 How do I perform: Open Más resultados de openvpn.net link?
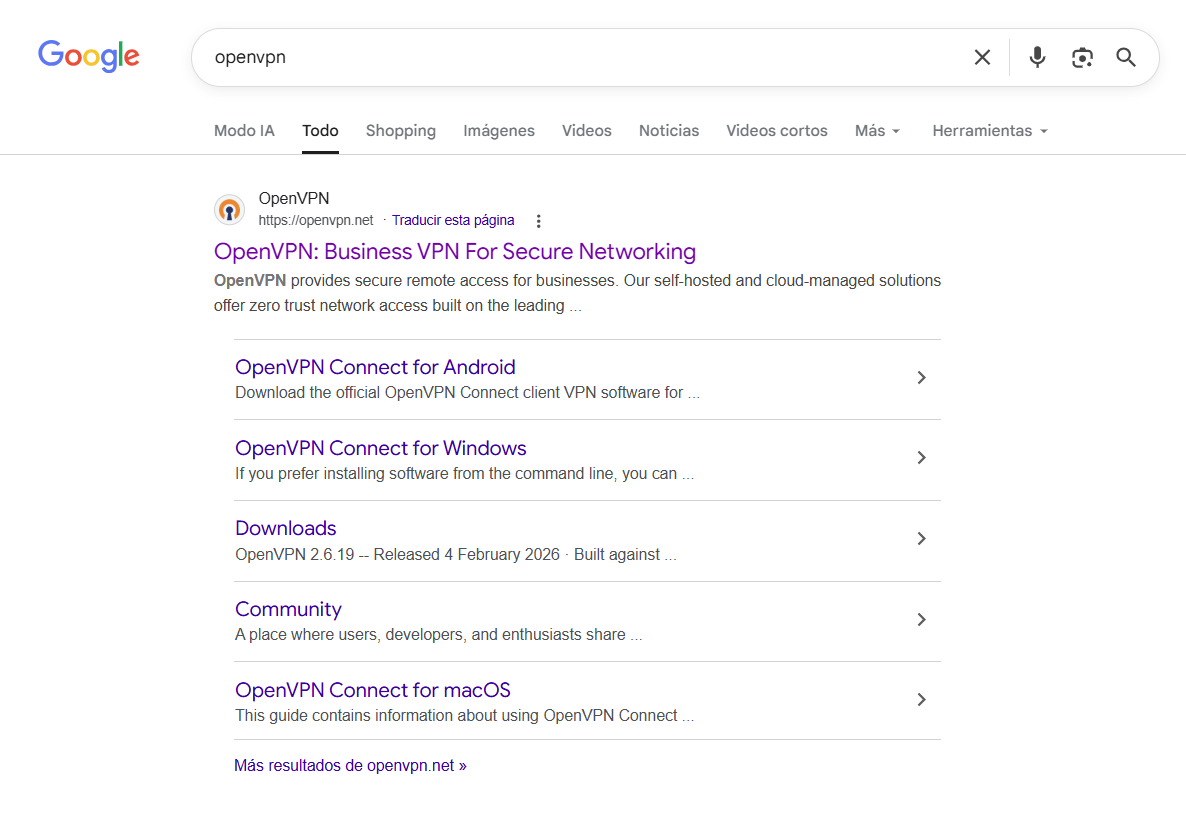tap(350, 766)
